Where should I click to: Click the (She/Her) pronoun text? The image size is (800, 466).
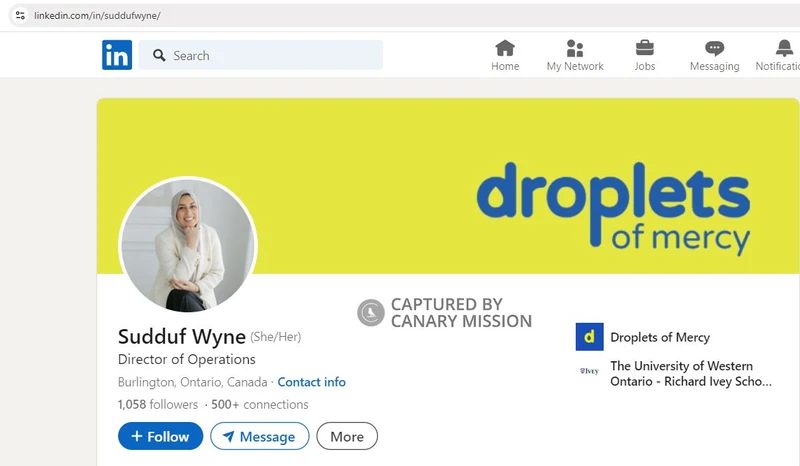(276, 337)
